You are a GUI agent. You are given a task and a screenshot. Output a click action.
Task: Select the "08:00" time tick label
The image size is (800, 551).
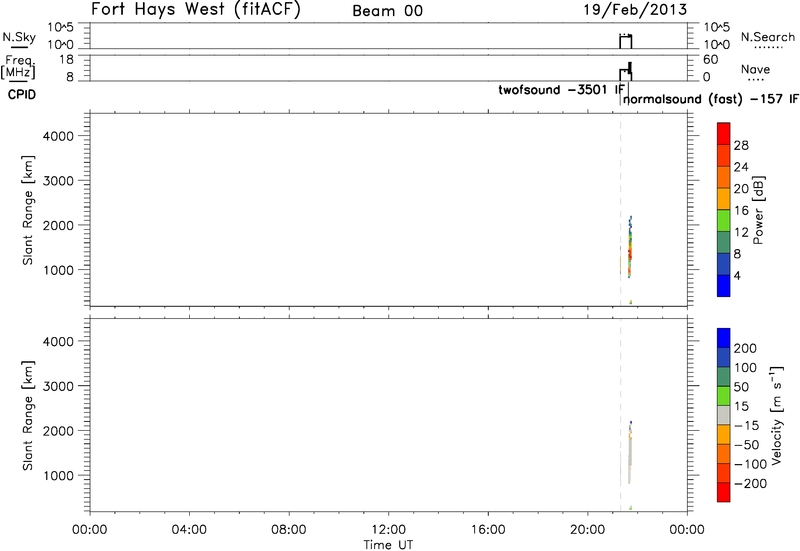point(289,530)
